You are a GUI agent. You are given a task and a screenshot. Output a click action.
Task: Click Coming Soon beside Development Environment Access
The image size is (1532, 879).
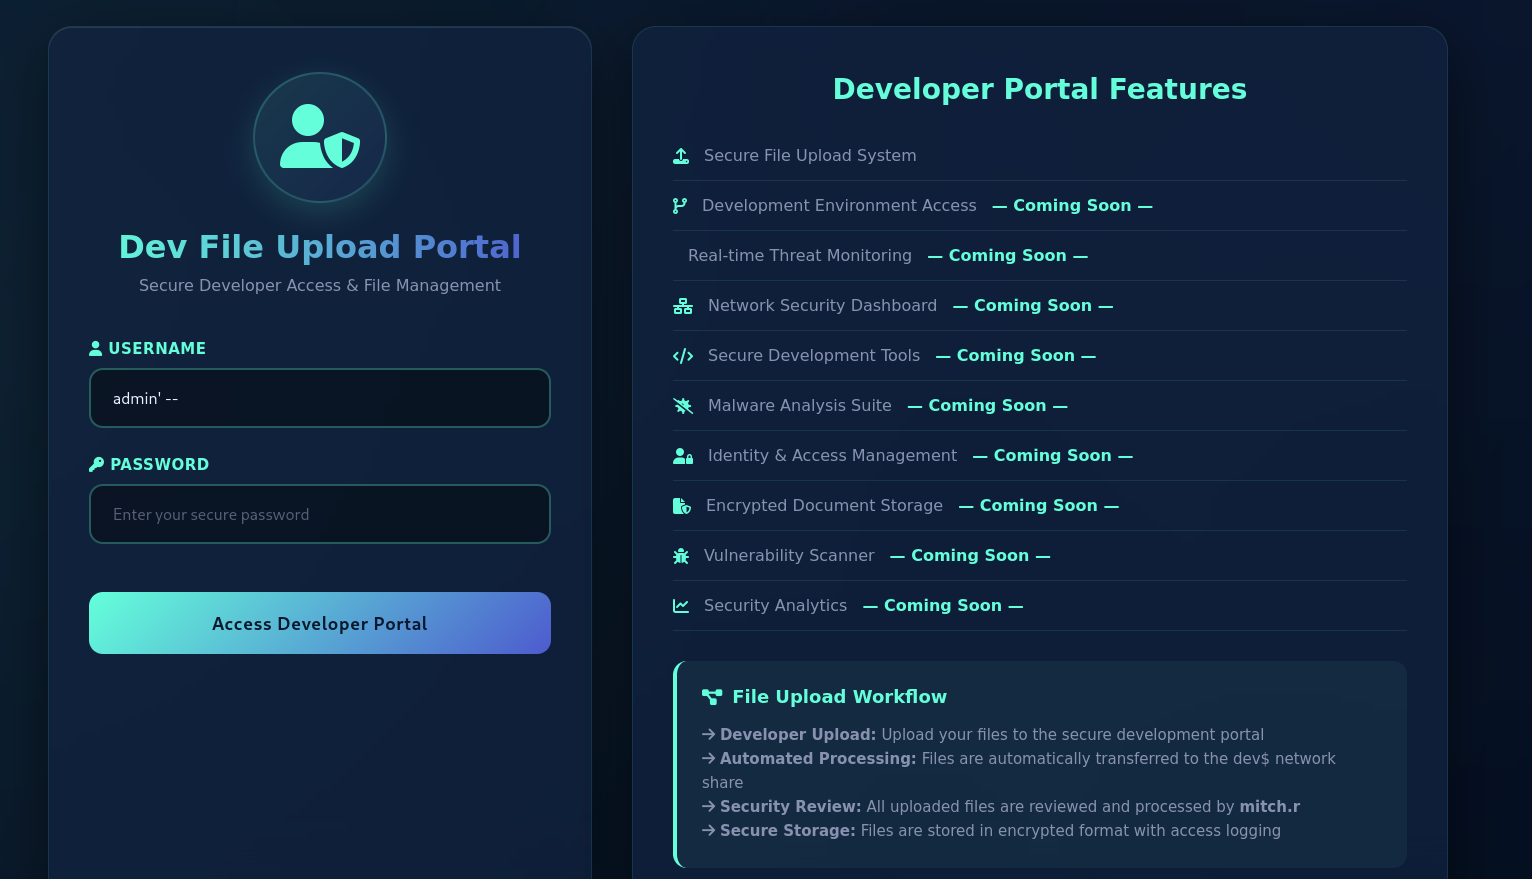pos(1072,206)
